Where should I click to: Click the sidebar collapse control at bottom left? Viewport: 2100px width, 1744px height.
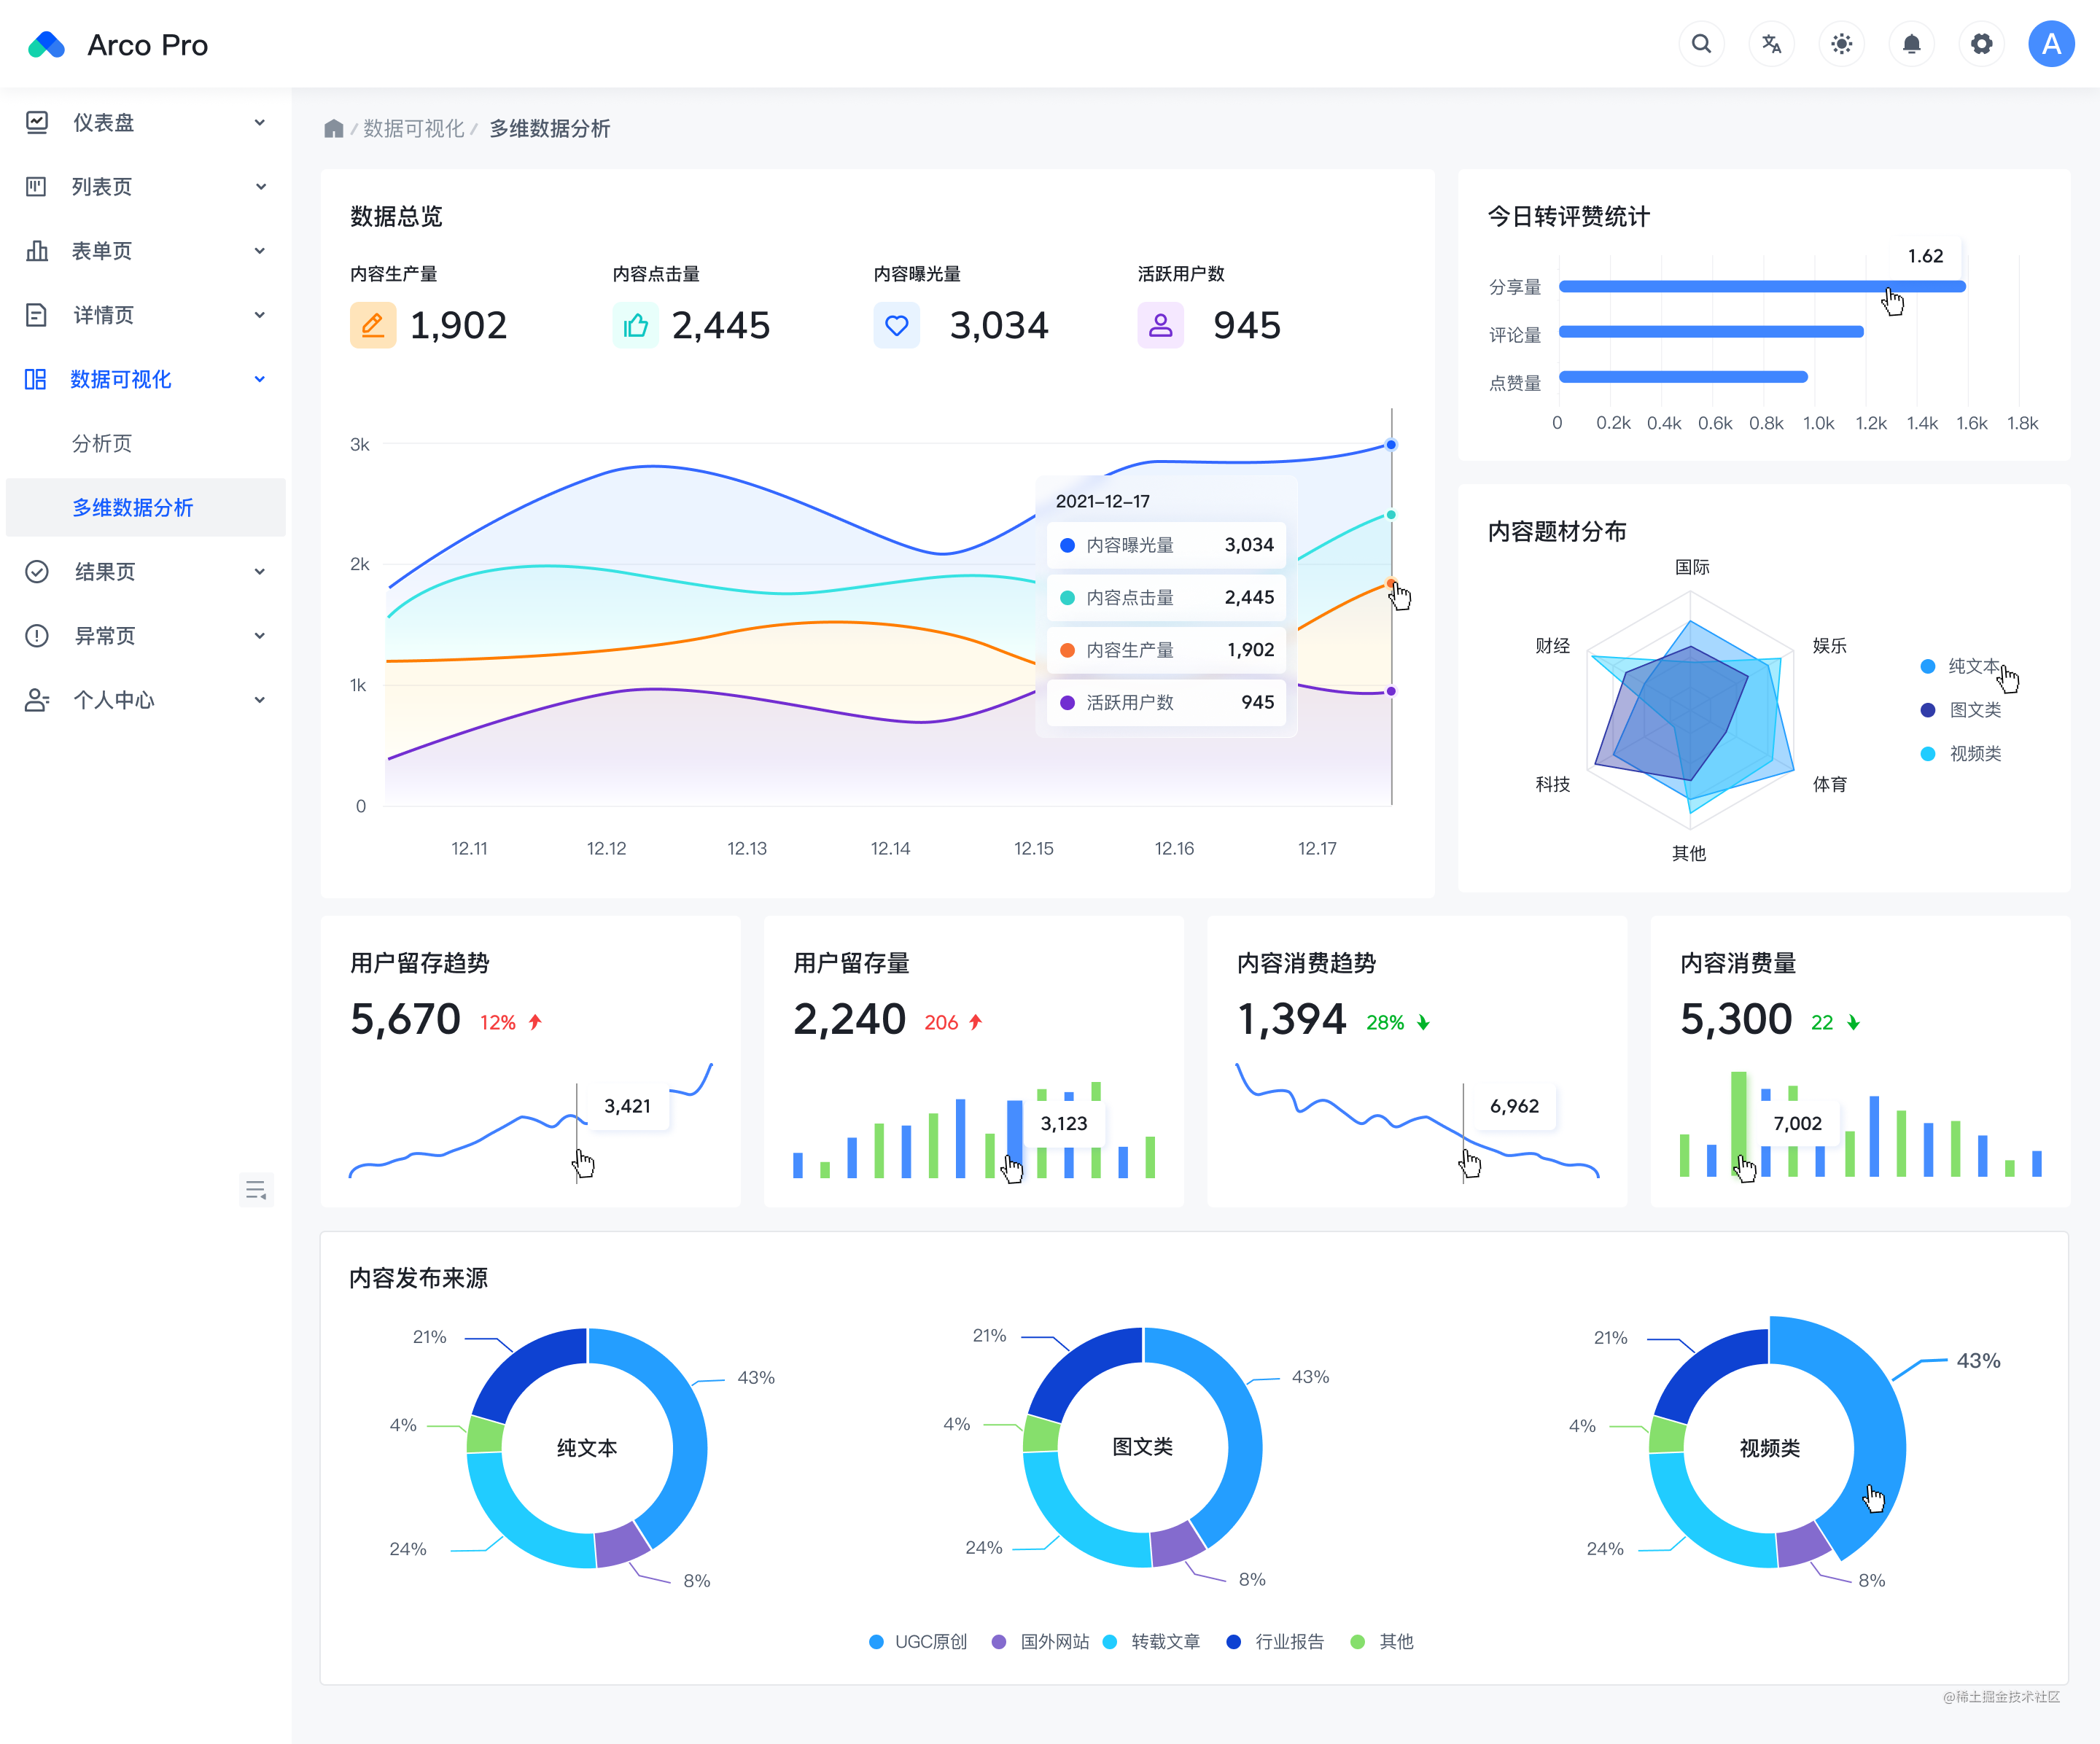click(x=256, y=1189)
